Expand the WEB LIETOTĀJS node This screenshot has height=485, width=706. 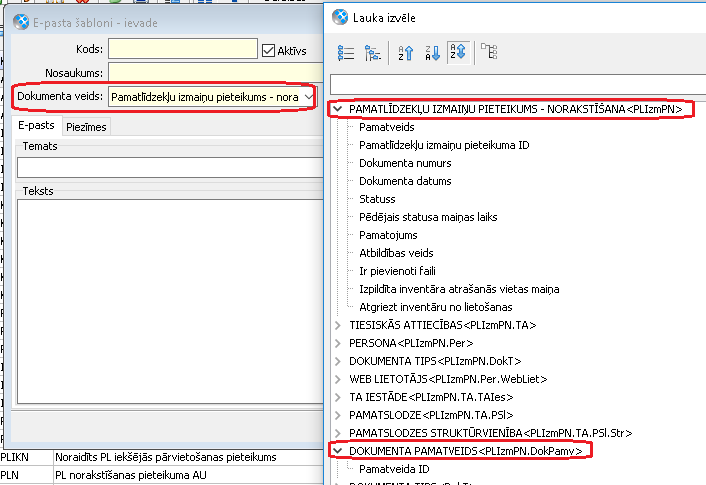[x=338, y=379]
